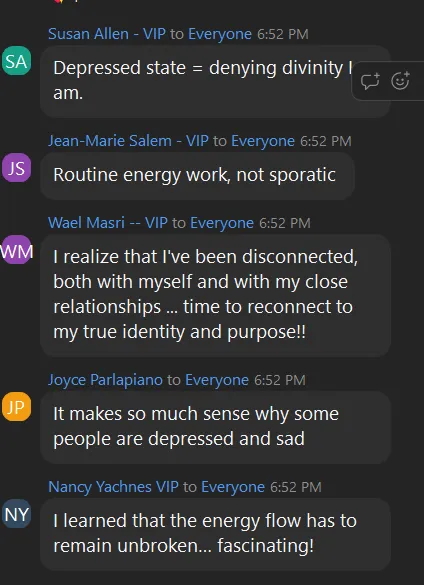Image resolution: width=424 pixels, height=585 pixels.
Task: Click Everyone recipient in Susan Allen's header
Action: (220, 34)
